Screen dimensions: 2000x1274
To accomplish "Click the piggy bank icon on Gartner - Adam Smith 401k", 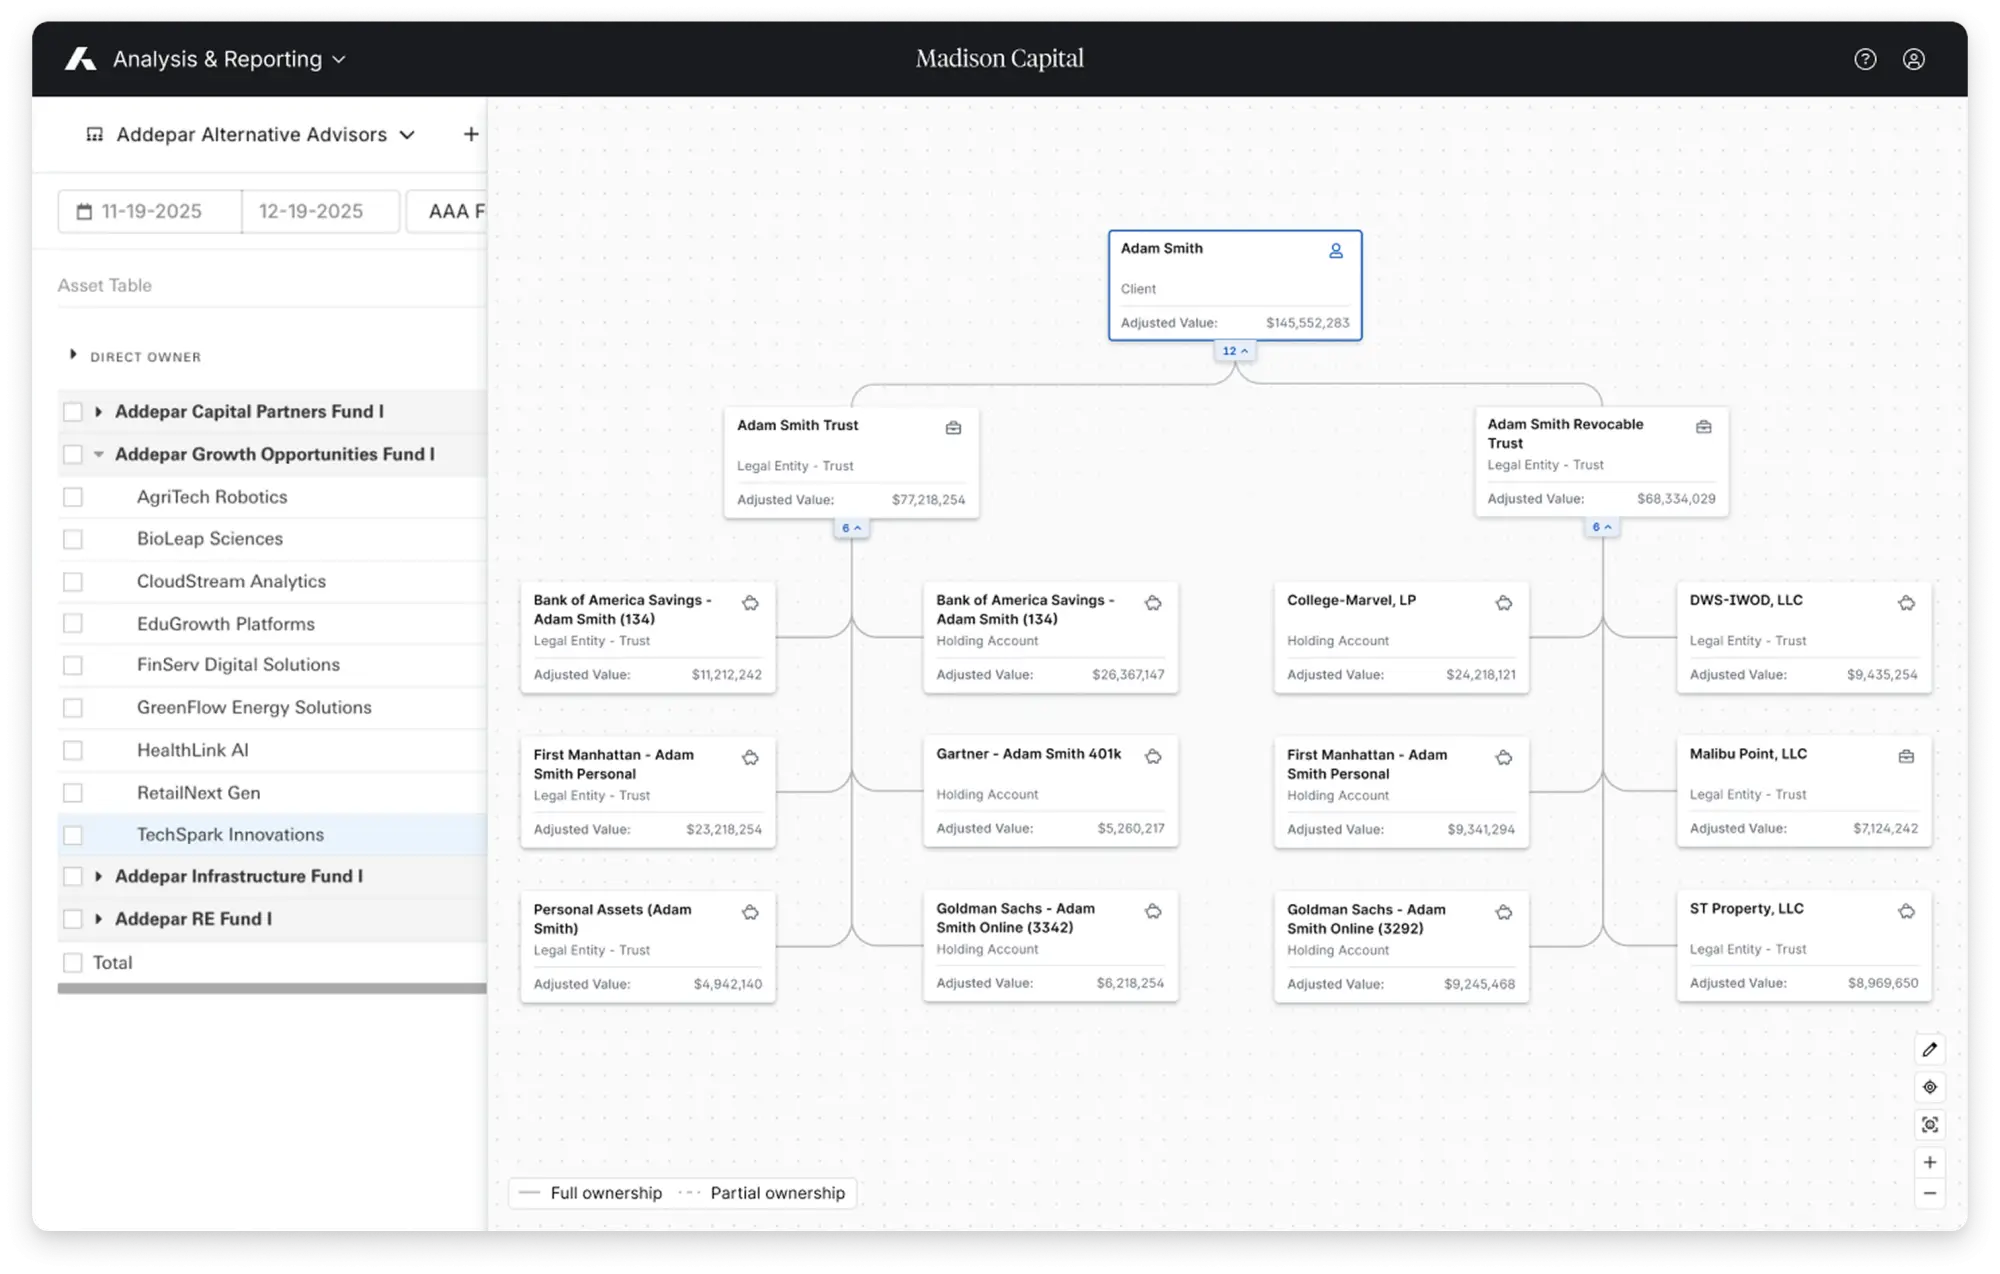I will click(x=1153, y=757).
